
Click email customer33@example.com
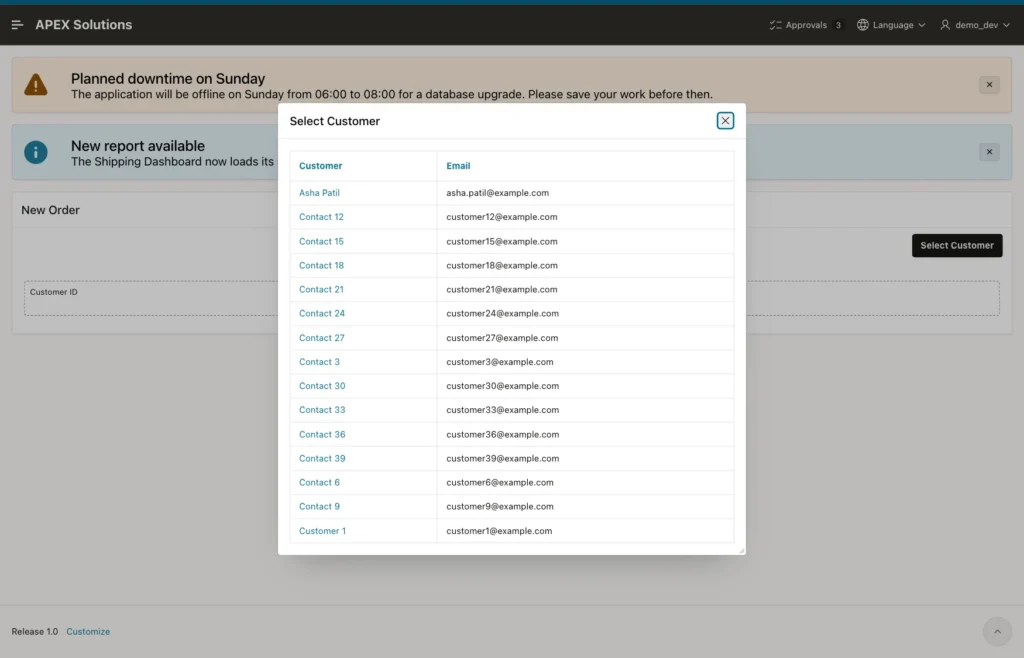pyautogui.click(x=502, y=410)
